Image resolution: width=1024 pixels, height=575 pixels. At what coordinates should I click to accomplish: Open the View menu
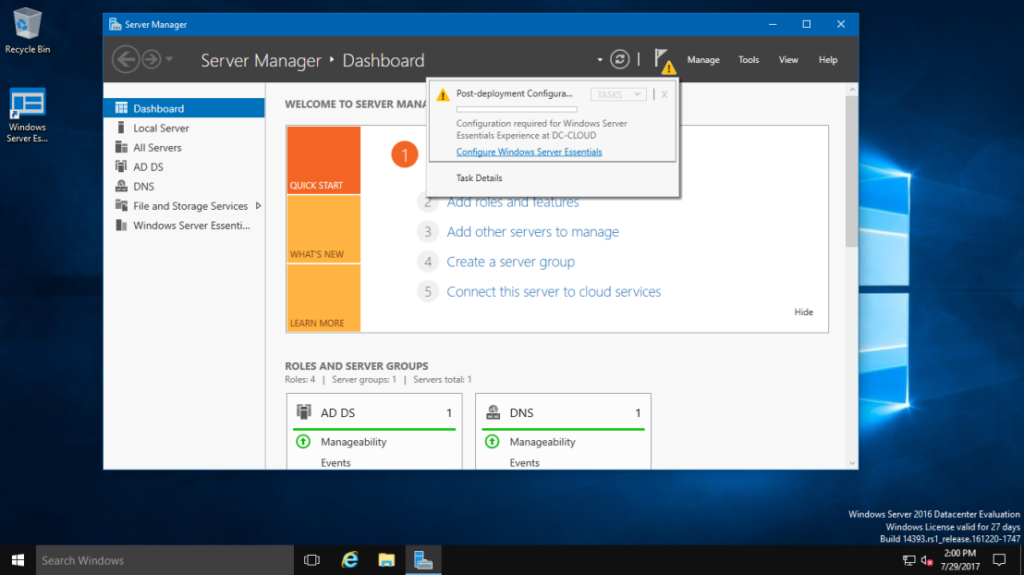(x=788, y=59)
